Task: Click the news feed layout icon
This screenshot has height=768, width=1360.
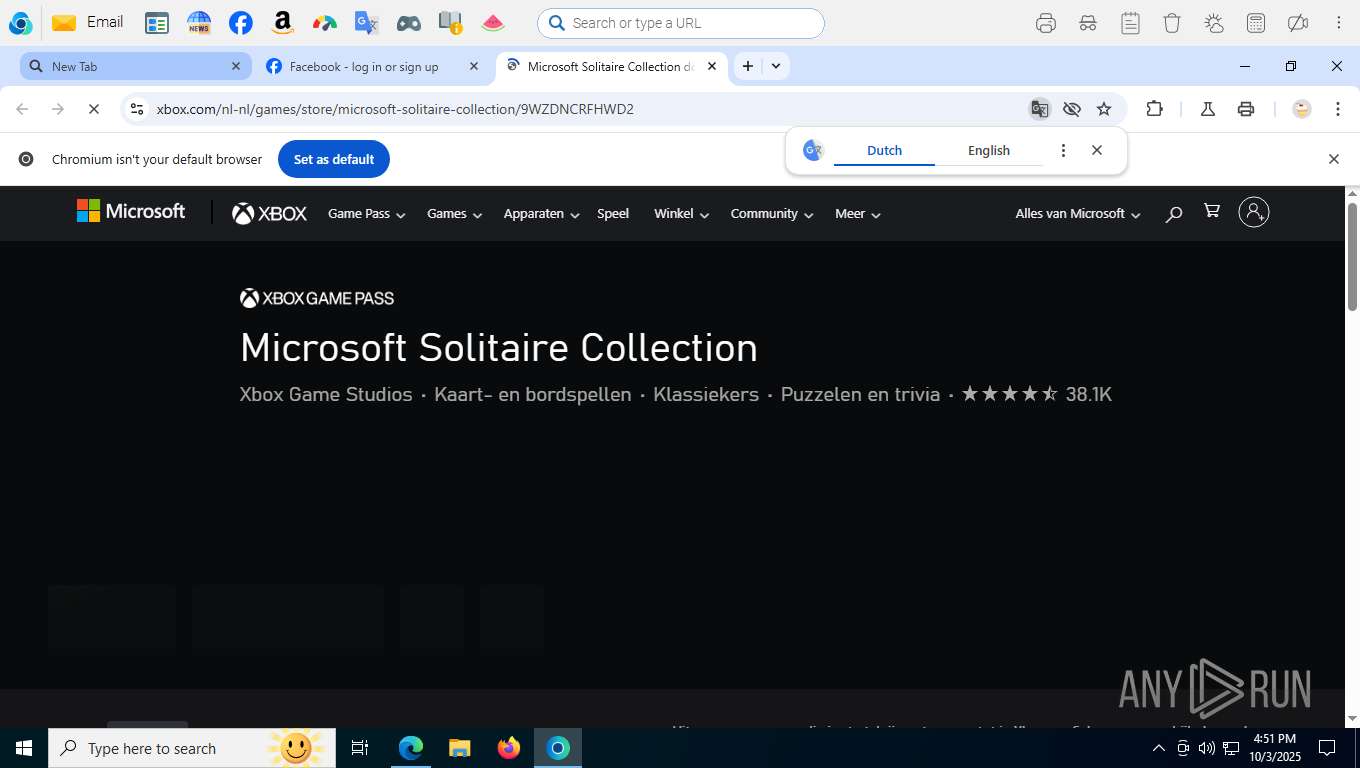Action: (157, 23)
